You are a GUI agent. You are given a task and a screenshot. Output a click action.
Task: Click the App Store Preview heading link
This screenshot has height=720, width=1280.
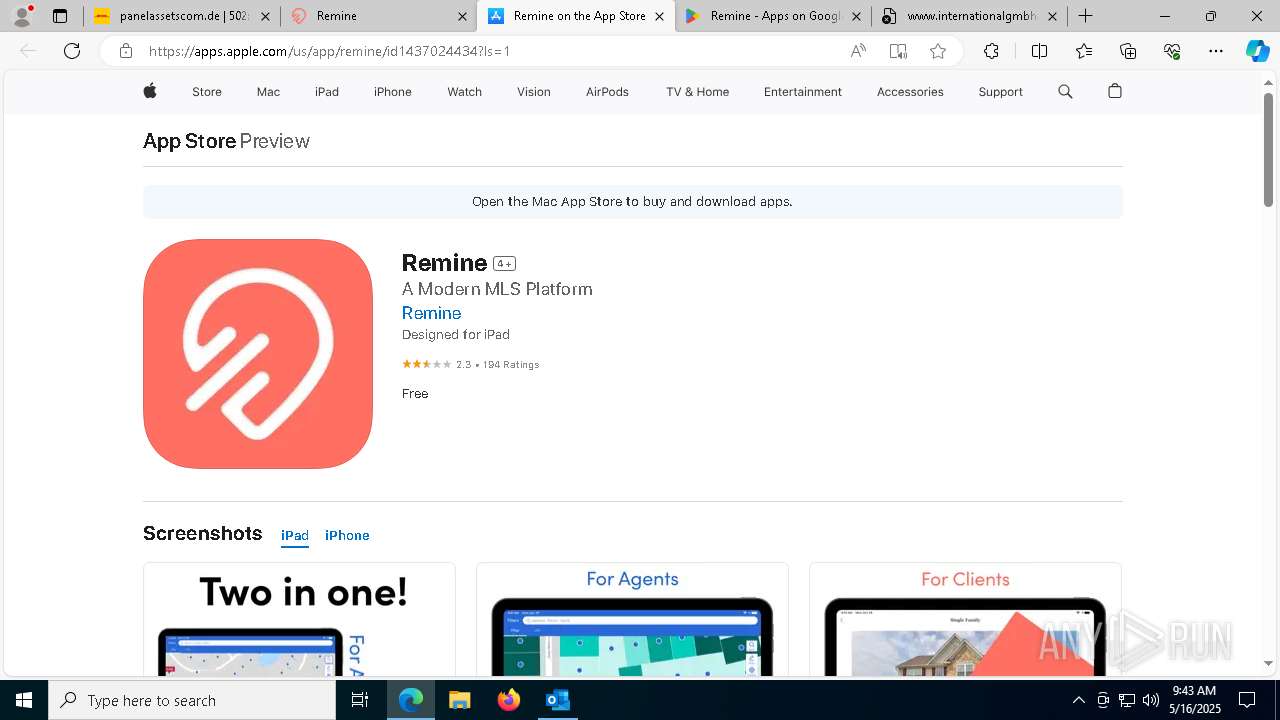pos(226,141)
